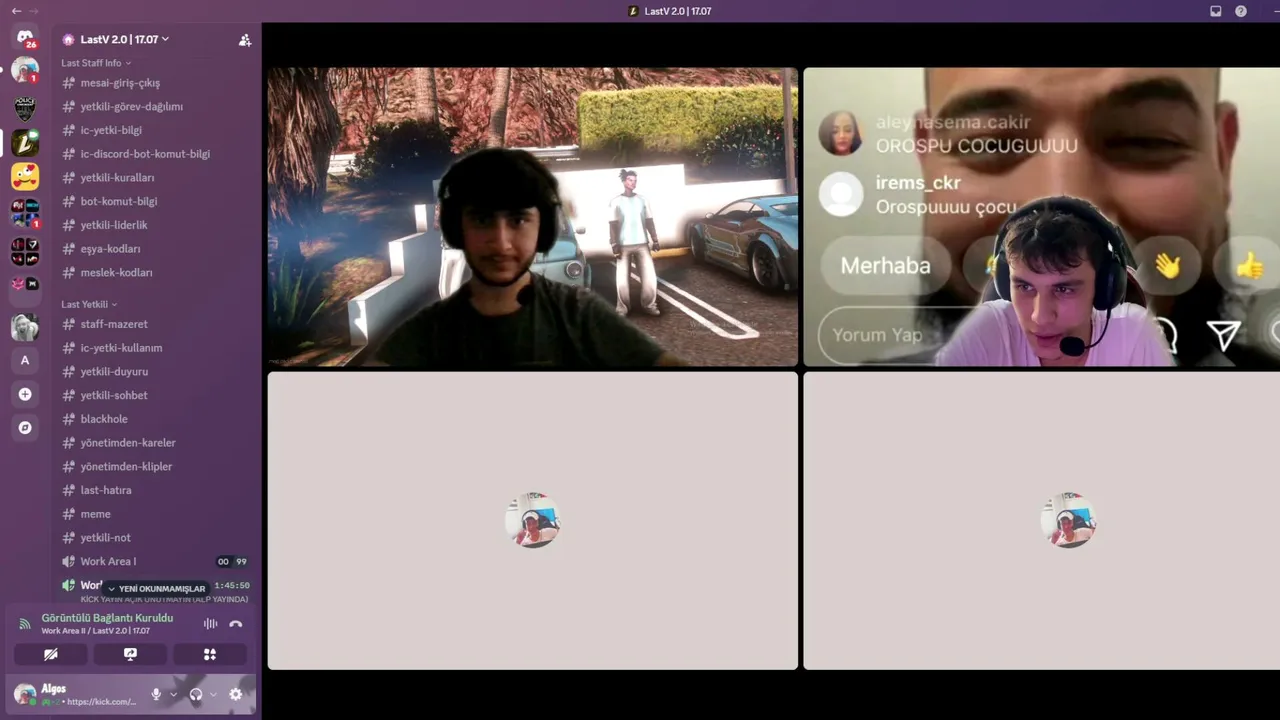Open Work Area II / LastV 2.0 link
The image size is (1280, 720).
click(96, 631)
